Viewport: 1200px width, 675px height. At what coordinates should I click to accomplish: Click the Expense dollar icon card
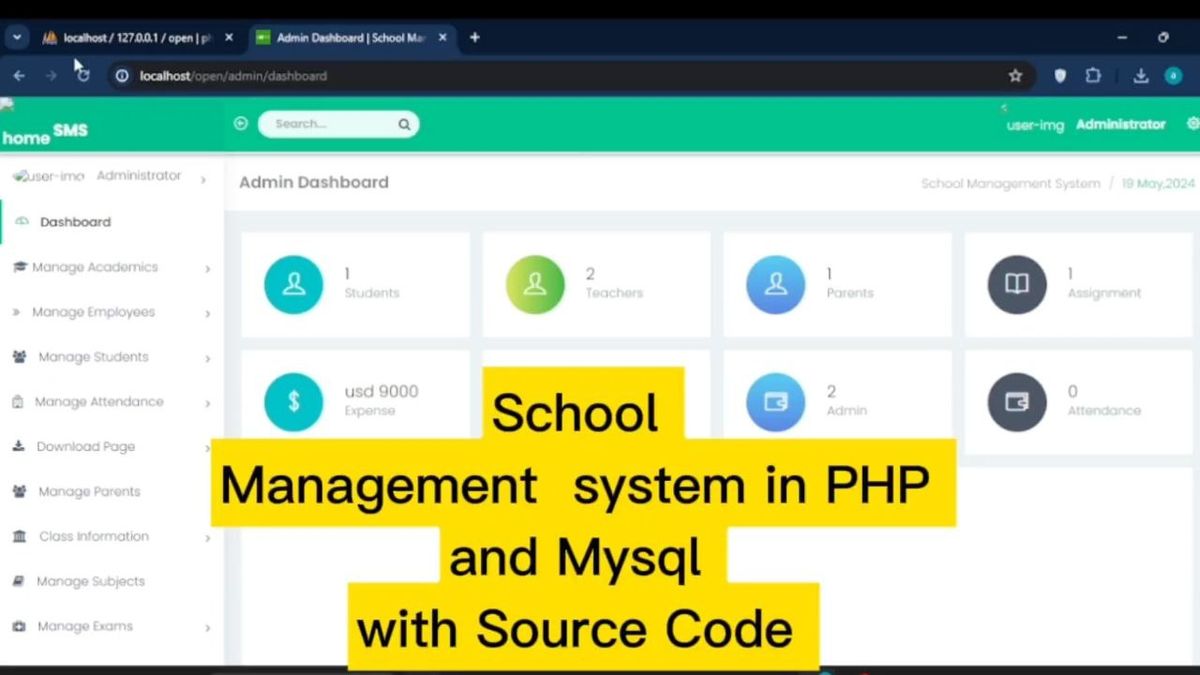293,401
